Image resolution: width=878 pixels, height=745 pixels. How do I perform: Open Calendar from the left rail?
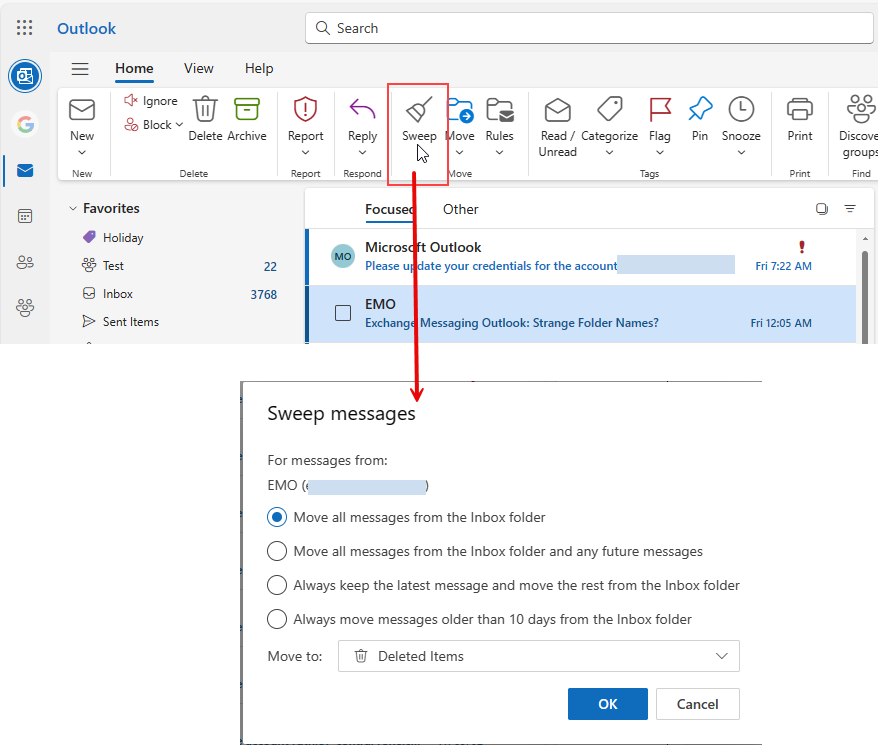pos(25,216)
